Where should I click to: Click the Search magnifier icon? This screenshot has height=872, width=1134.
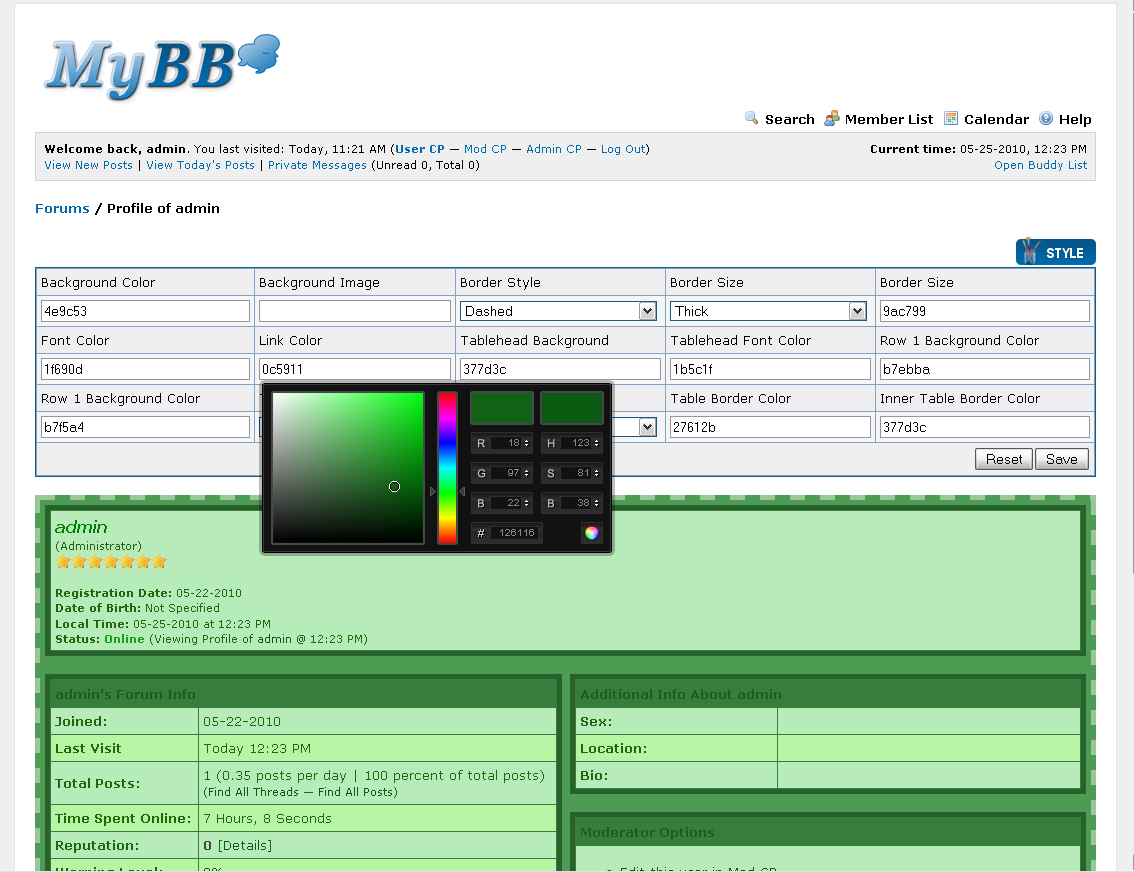pyautogui.click(x=752, y=119)
